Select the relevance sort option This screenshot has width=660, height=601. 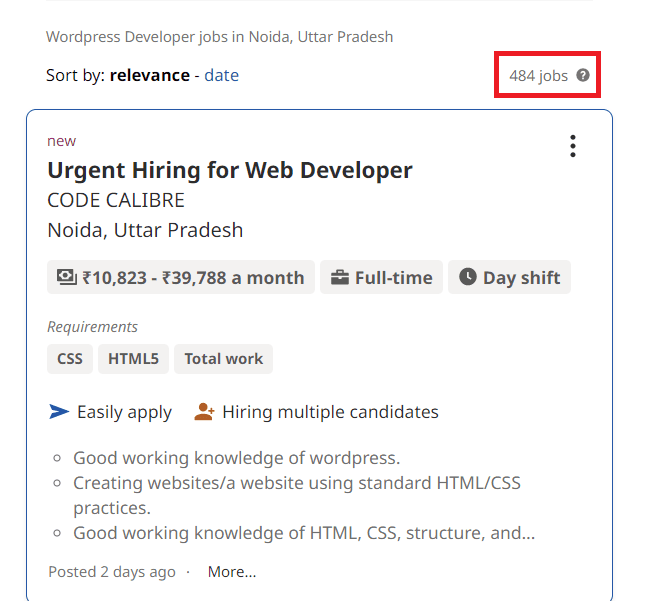[x=150, y=75]
